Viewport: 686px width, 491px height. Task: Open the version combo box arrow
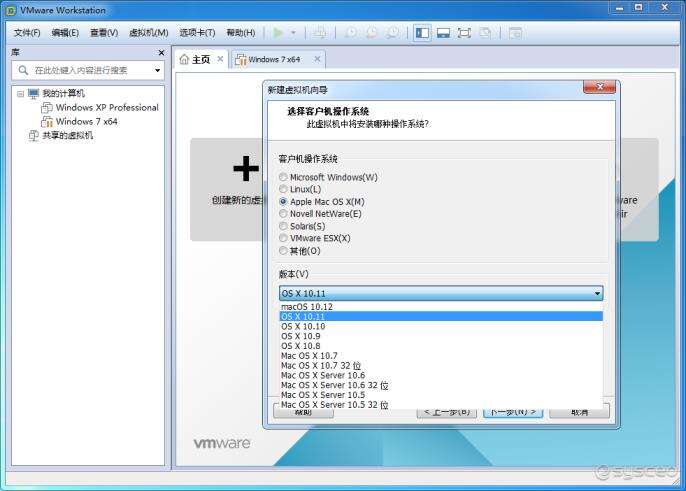pos(597,294)
